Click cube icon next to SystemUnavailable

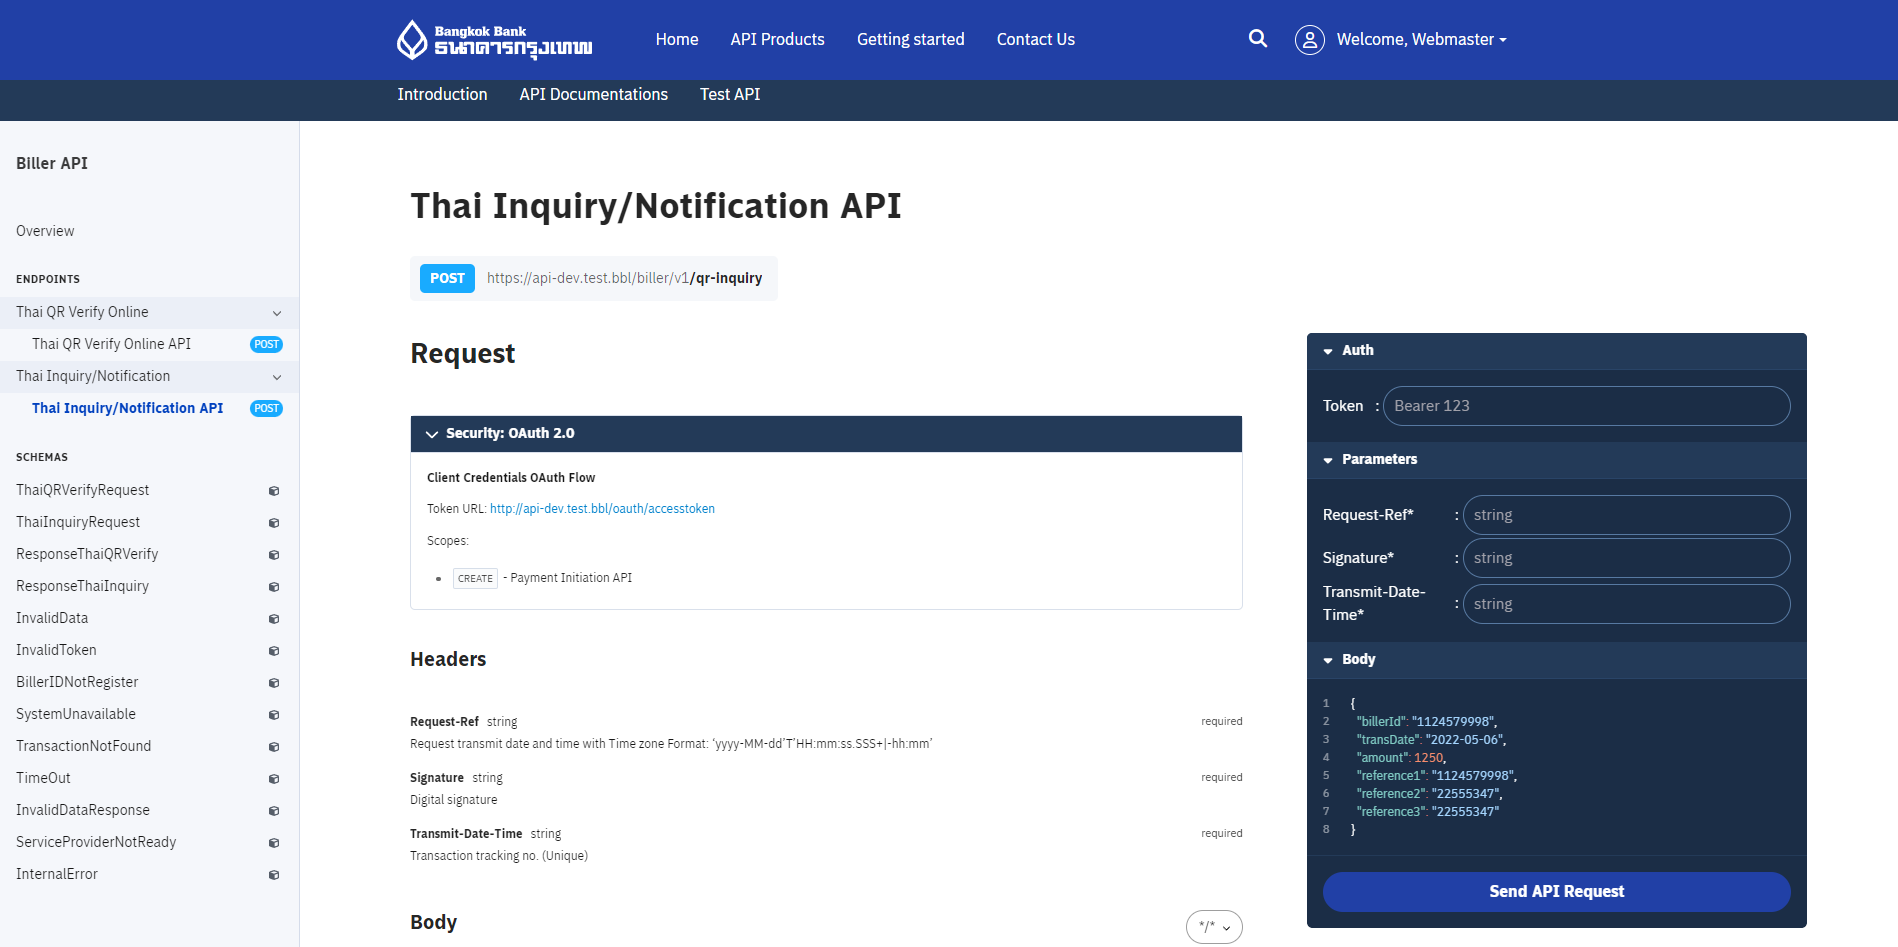(274, 715)
